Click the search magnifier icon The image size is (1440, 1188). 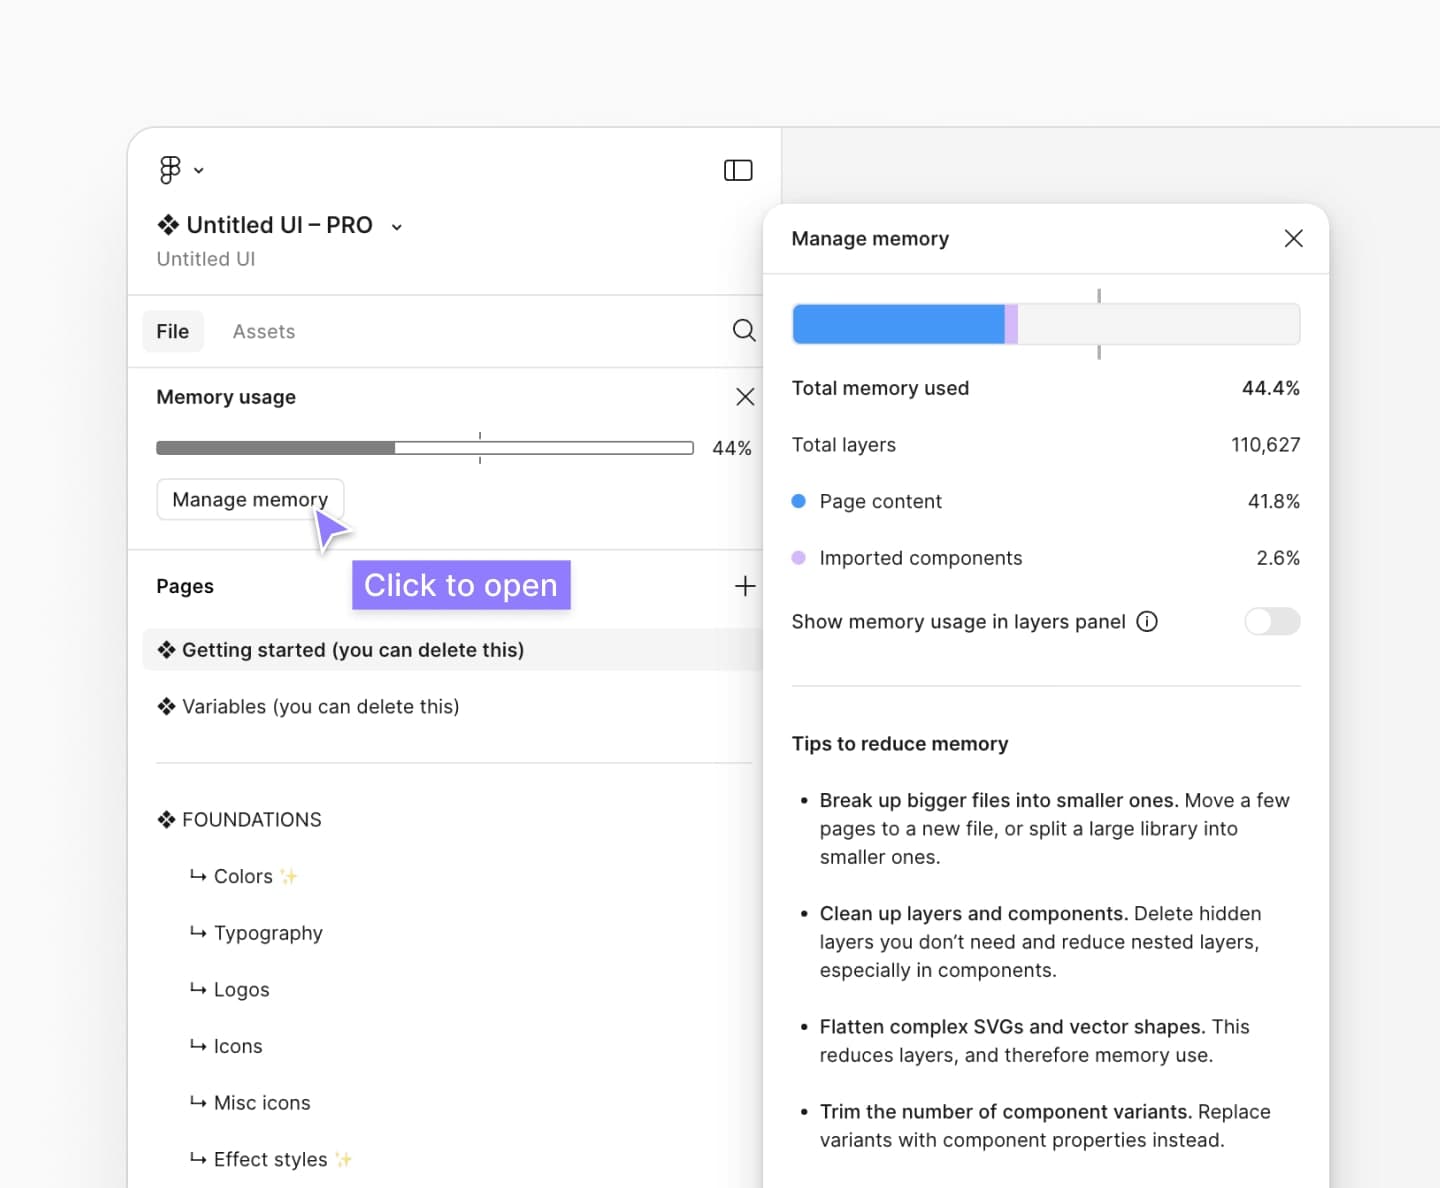[x=744, y=330]
